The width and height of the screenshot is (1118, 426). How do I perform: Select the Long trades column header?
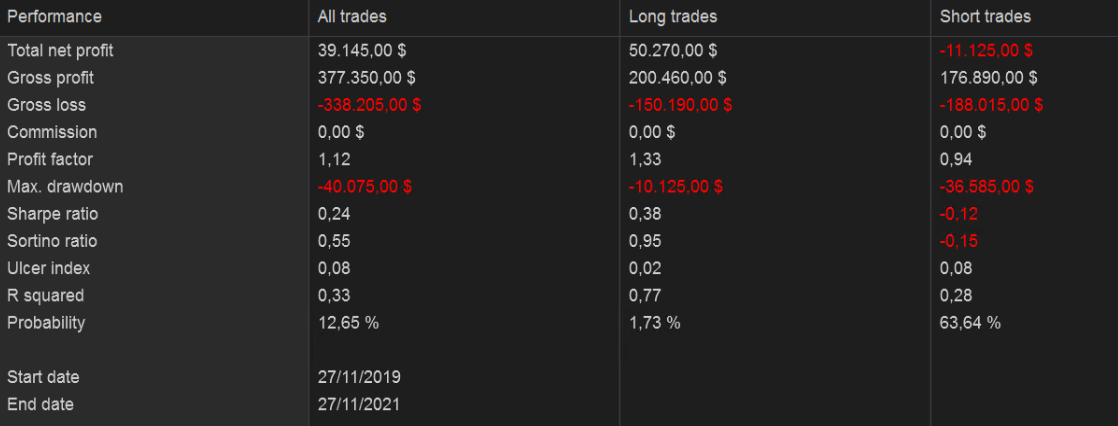(x=673, y=17)
